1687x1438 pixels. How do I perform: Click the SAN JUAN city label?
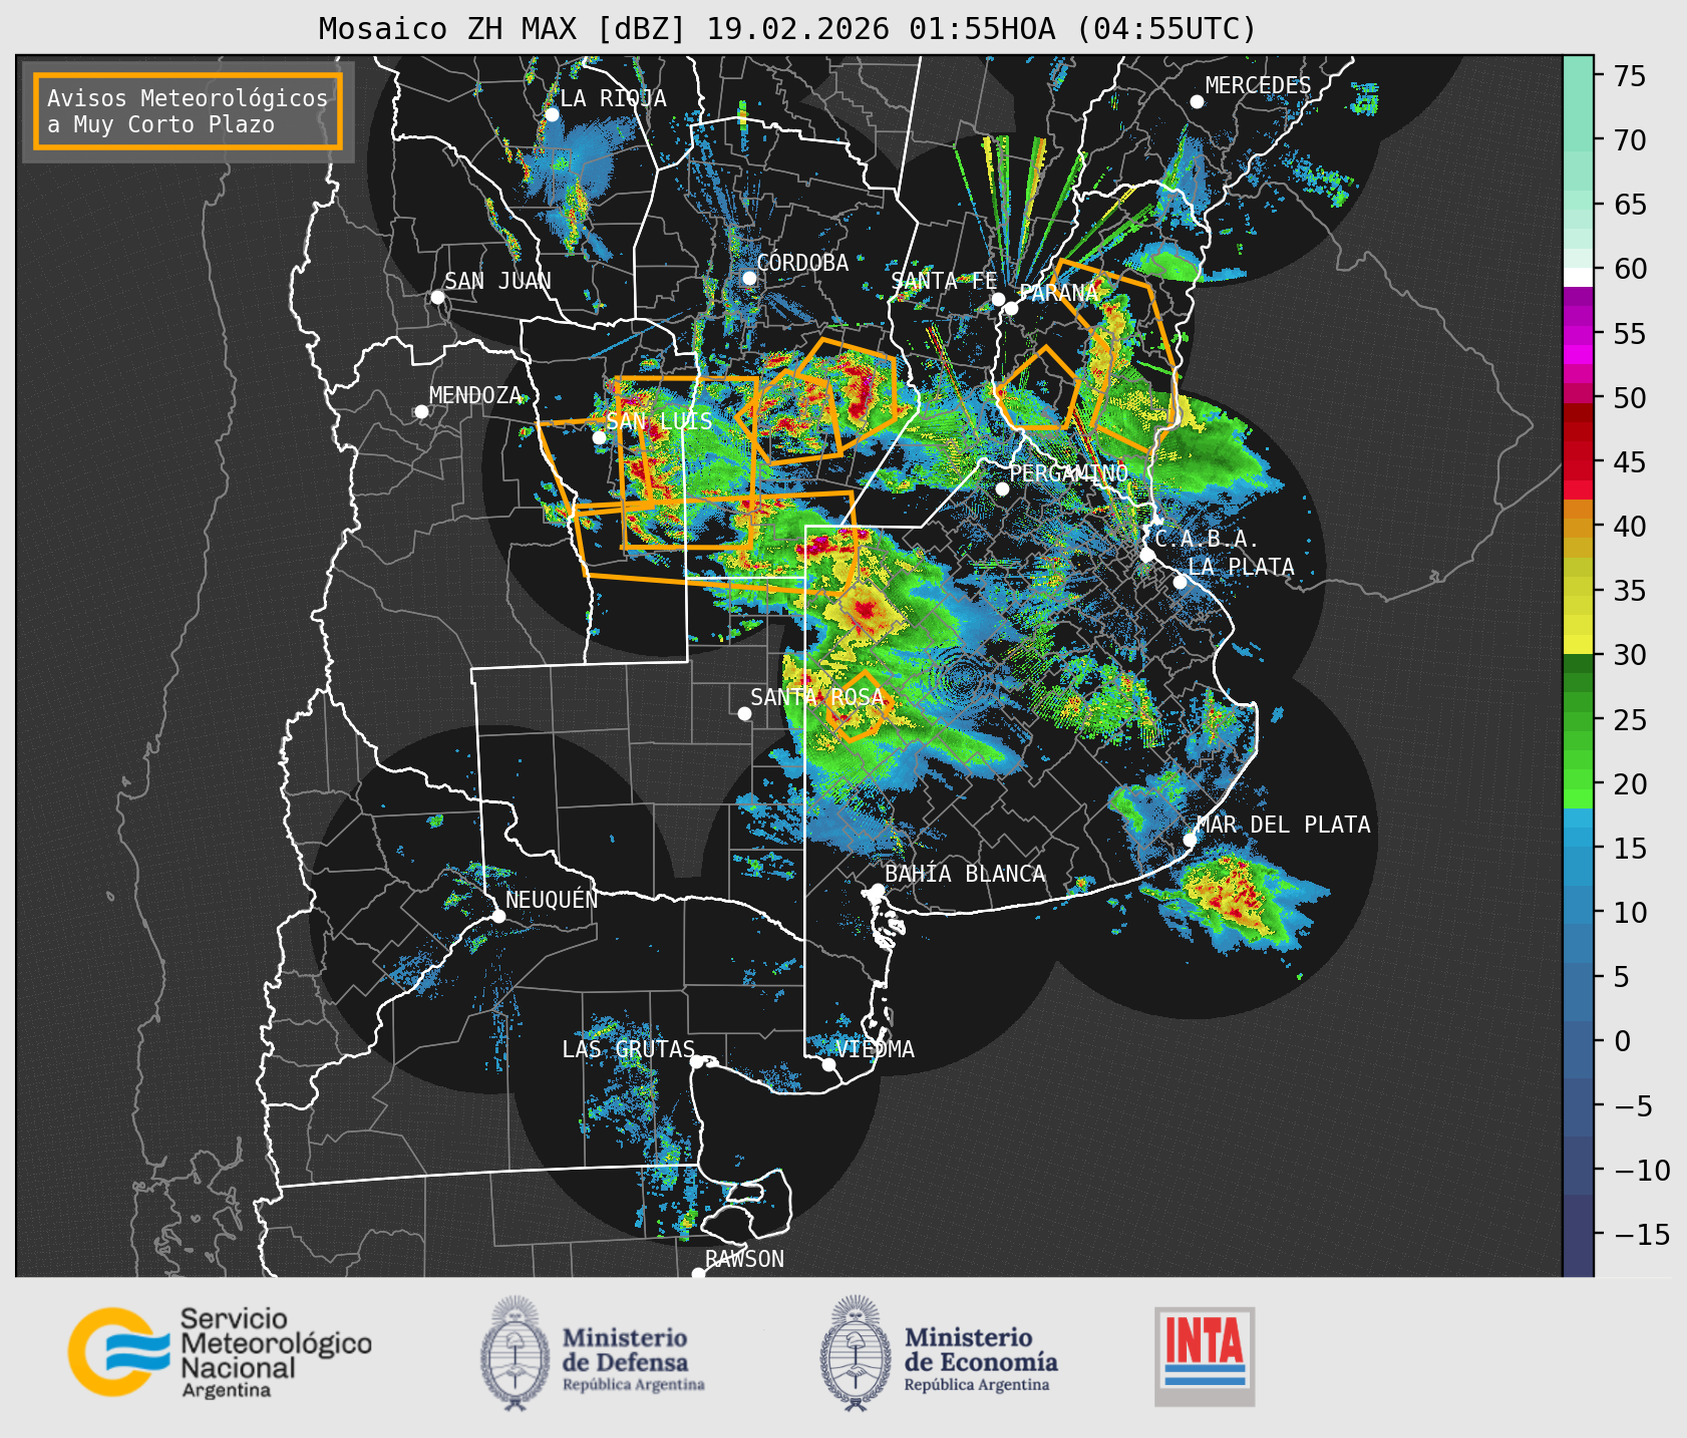497,281
